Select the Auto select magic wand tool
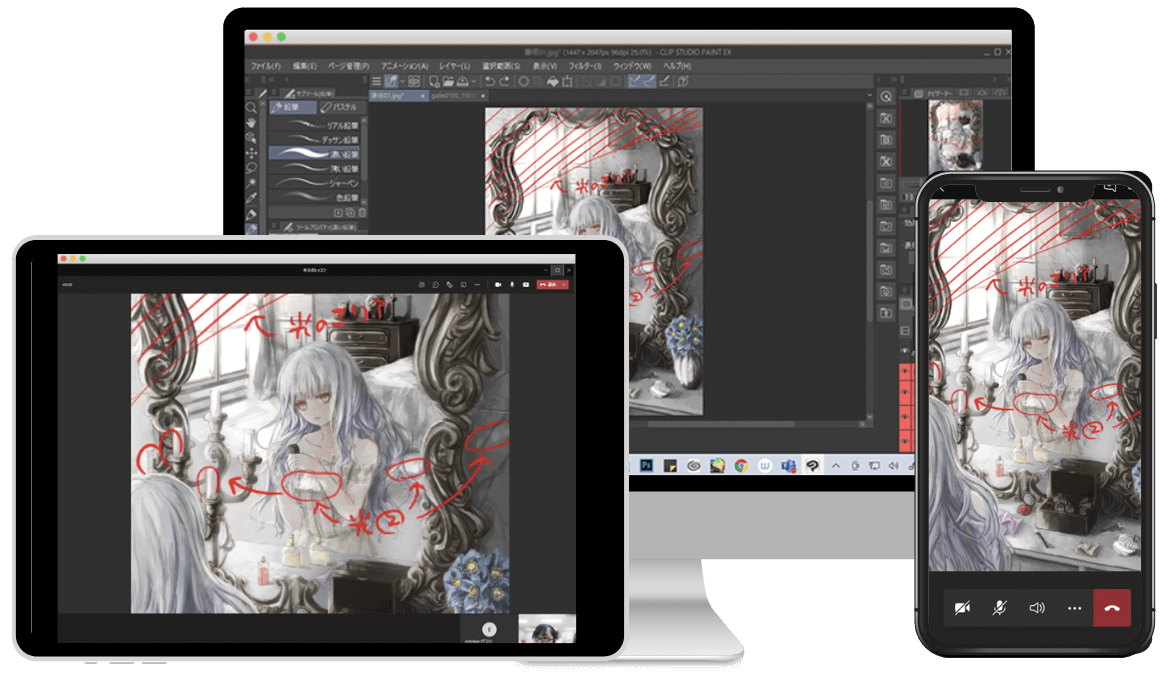Image resolution: width=1168 pixels, height=674 pixels. click(x=251, y=182)
